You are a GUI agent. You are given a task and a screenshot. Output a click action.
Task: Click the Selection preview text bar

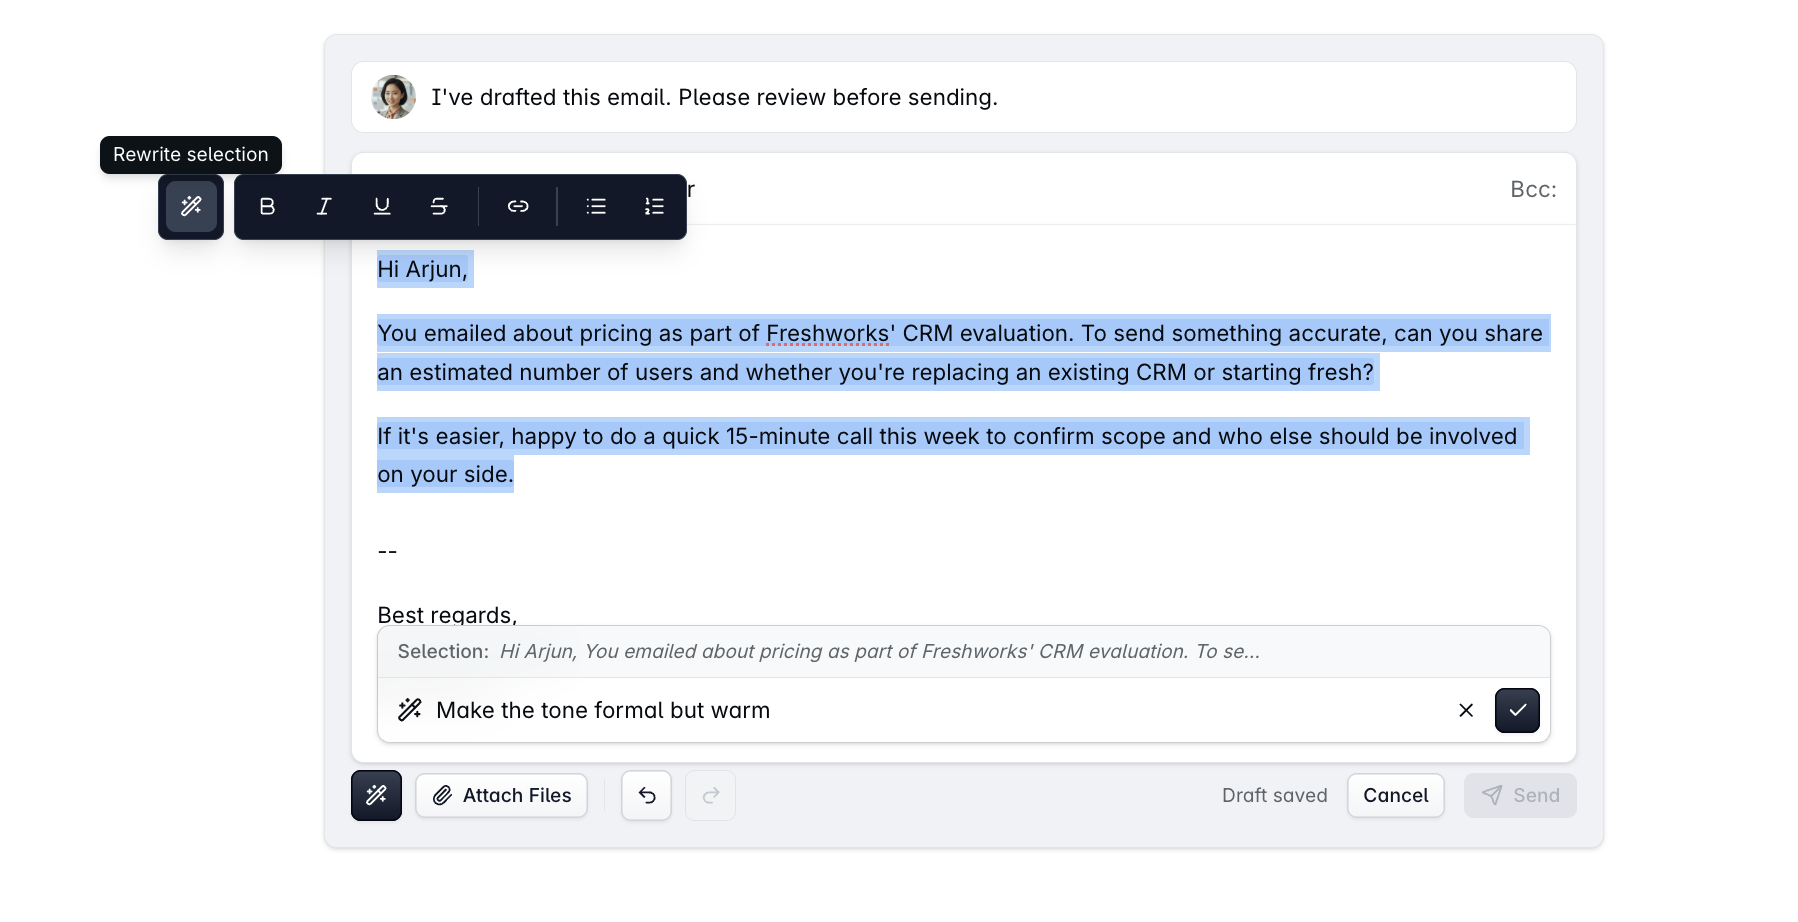tap(964, 652)
